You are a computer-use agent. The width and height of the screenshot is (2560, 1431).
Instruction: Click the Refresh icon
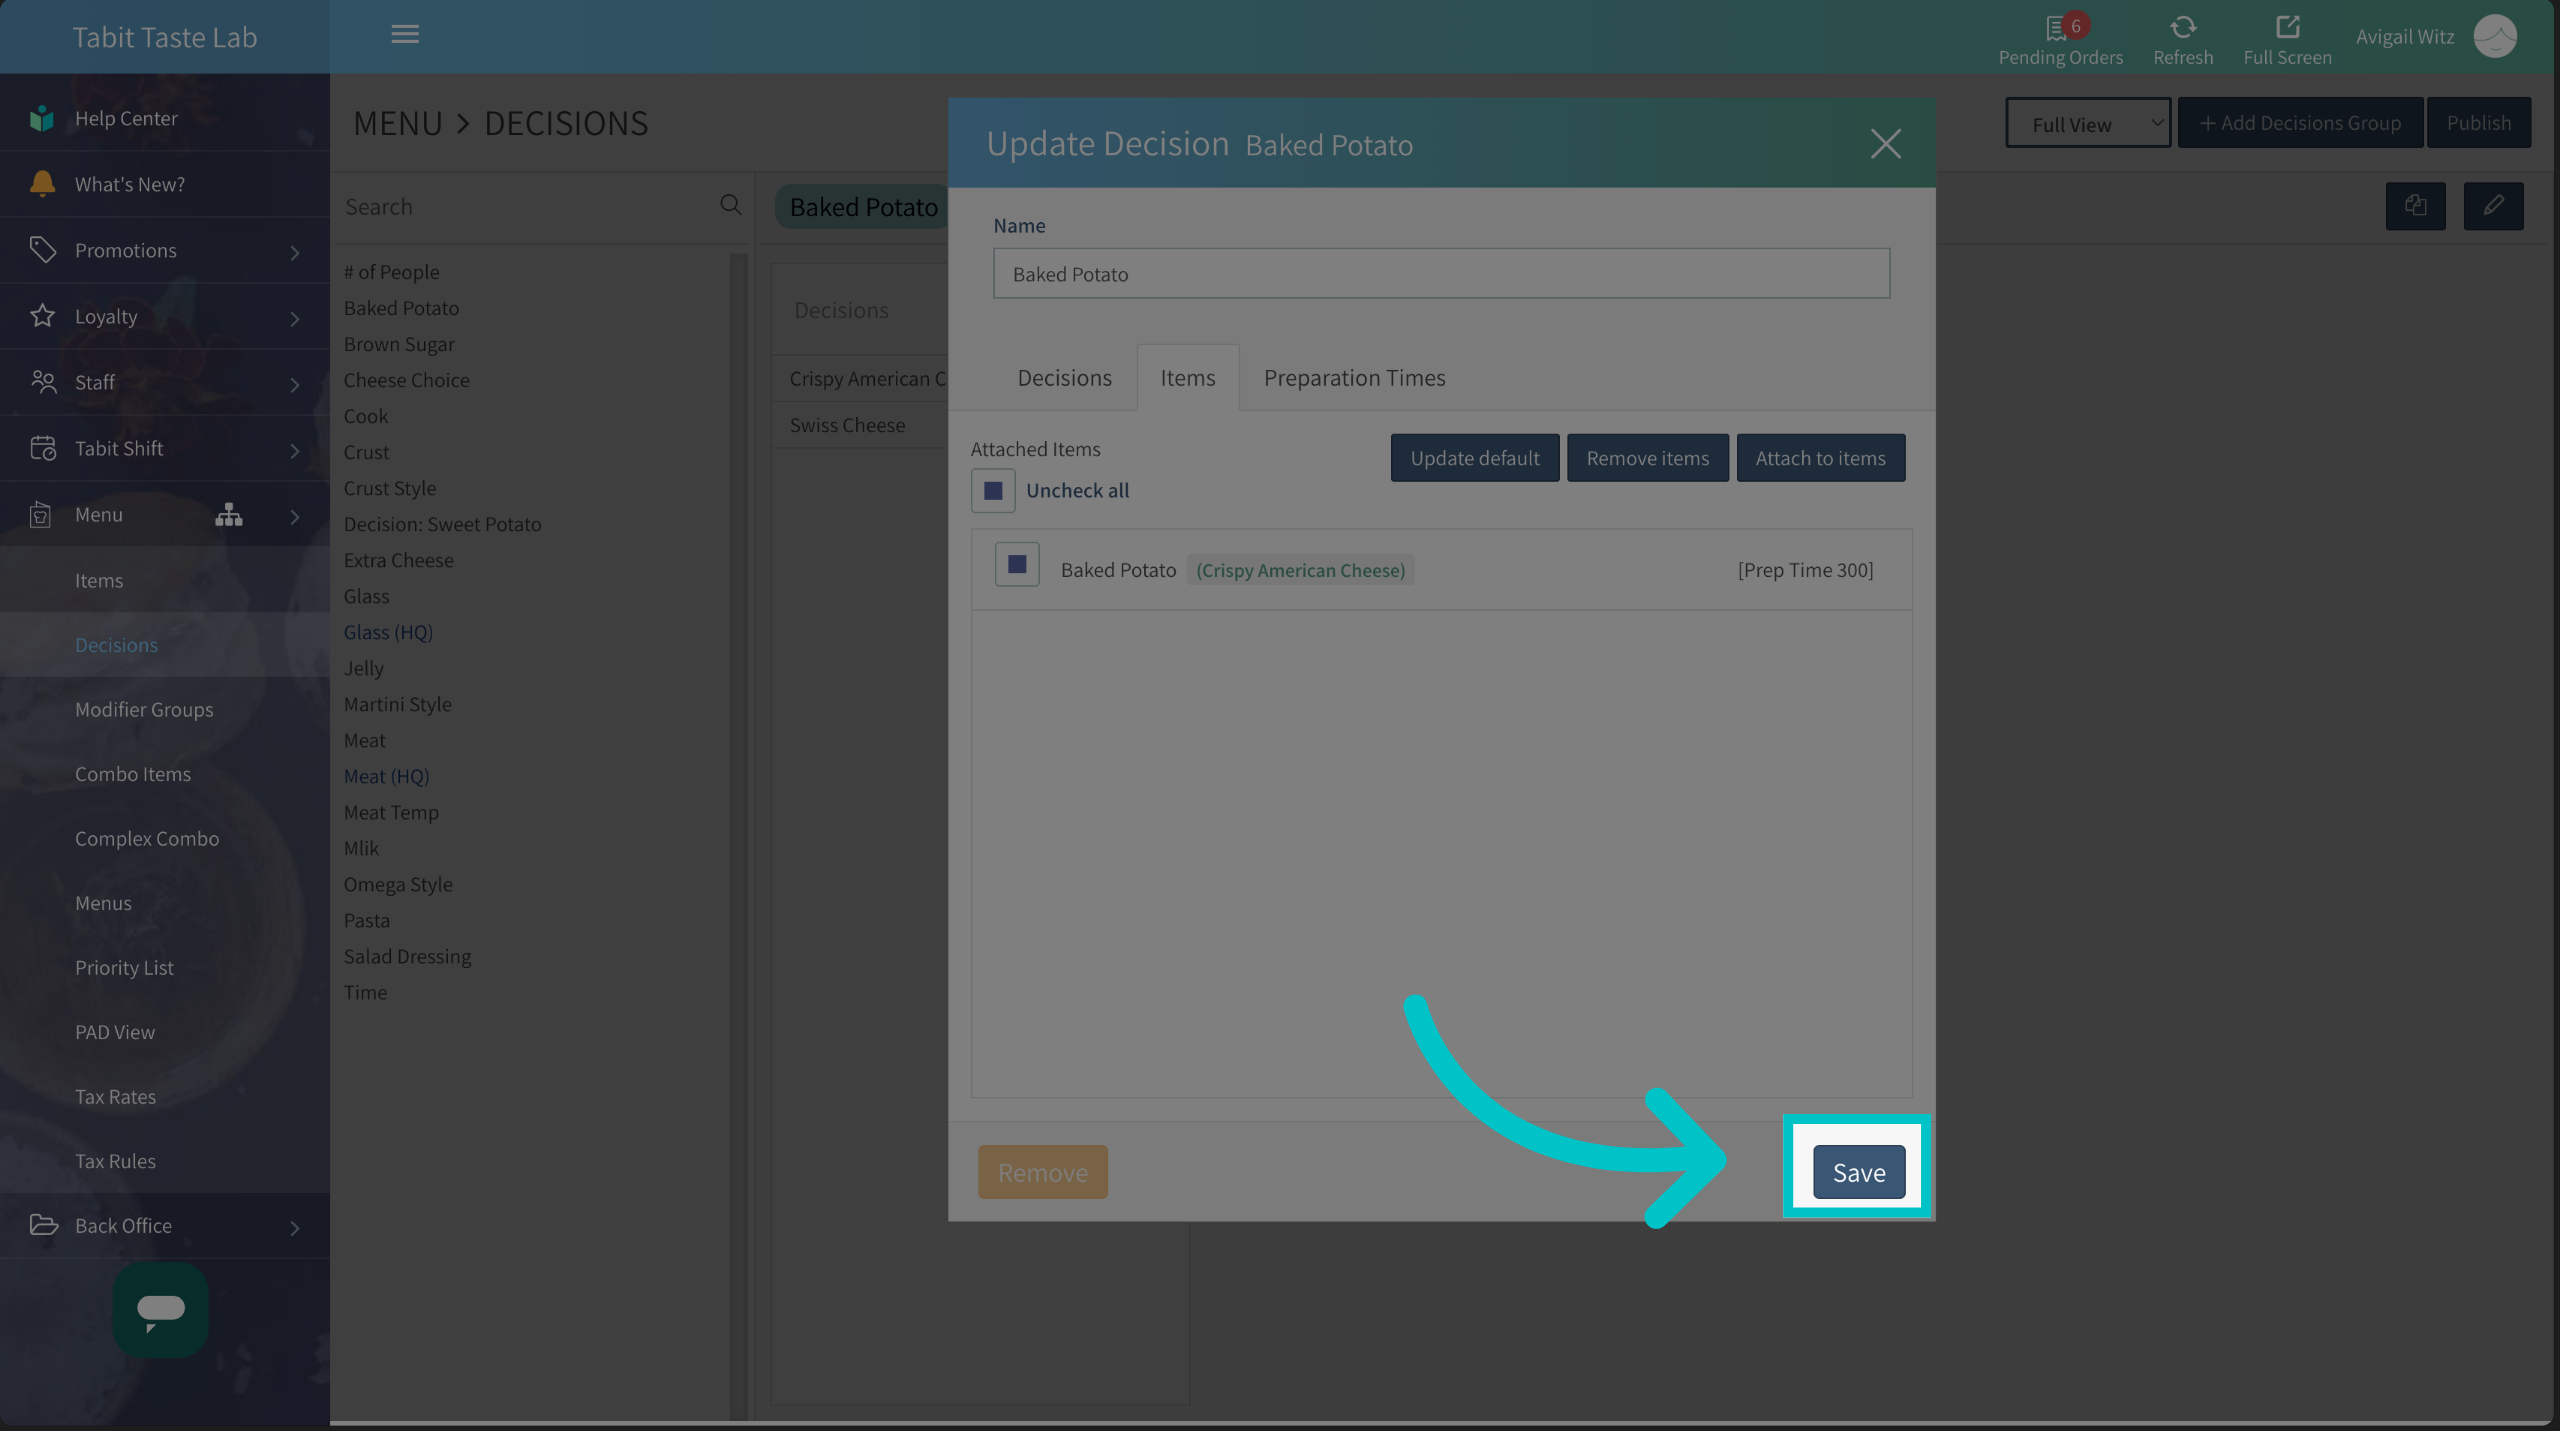tap(2183, 27)
